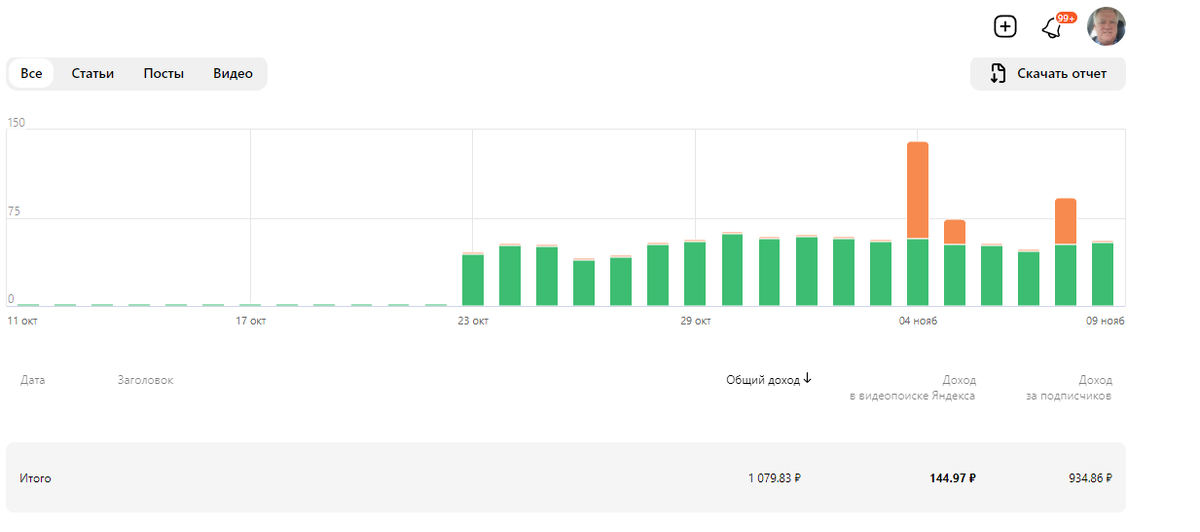Click the value 144.97 ₽
This screenshot has height=532, width=1200.
(x=951, y=479)
